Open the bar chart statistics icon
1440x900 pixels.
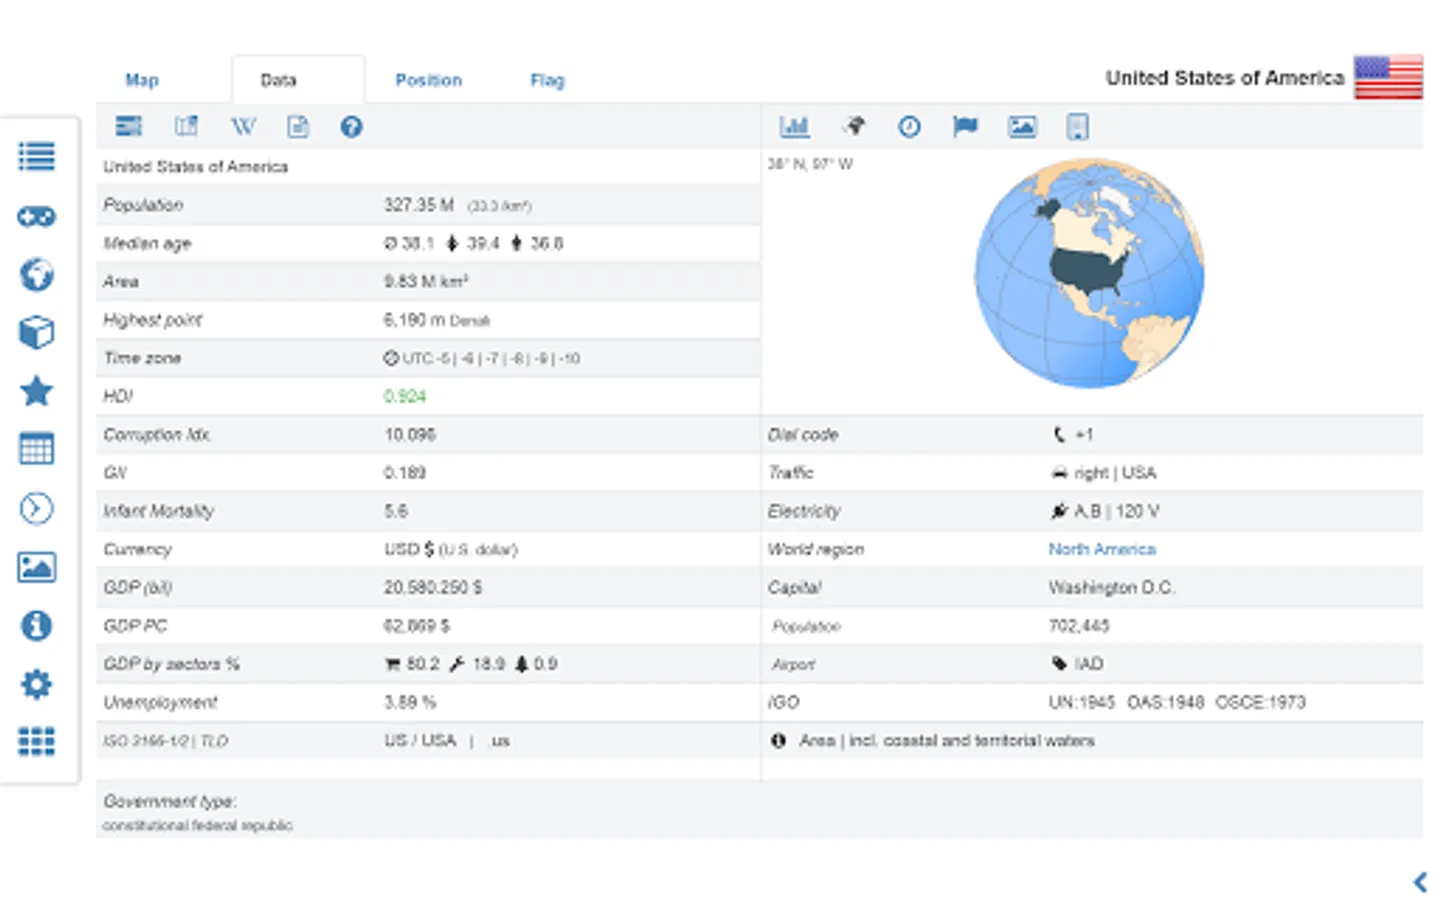coord(794,126)
